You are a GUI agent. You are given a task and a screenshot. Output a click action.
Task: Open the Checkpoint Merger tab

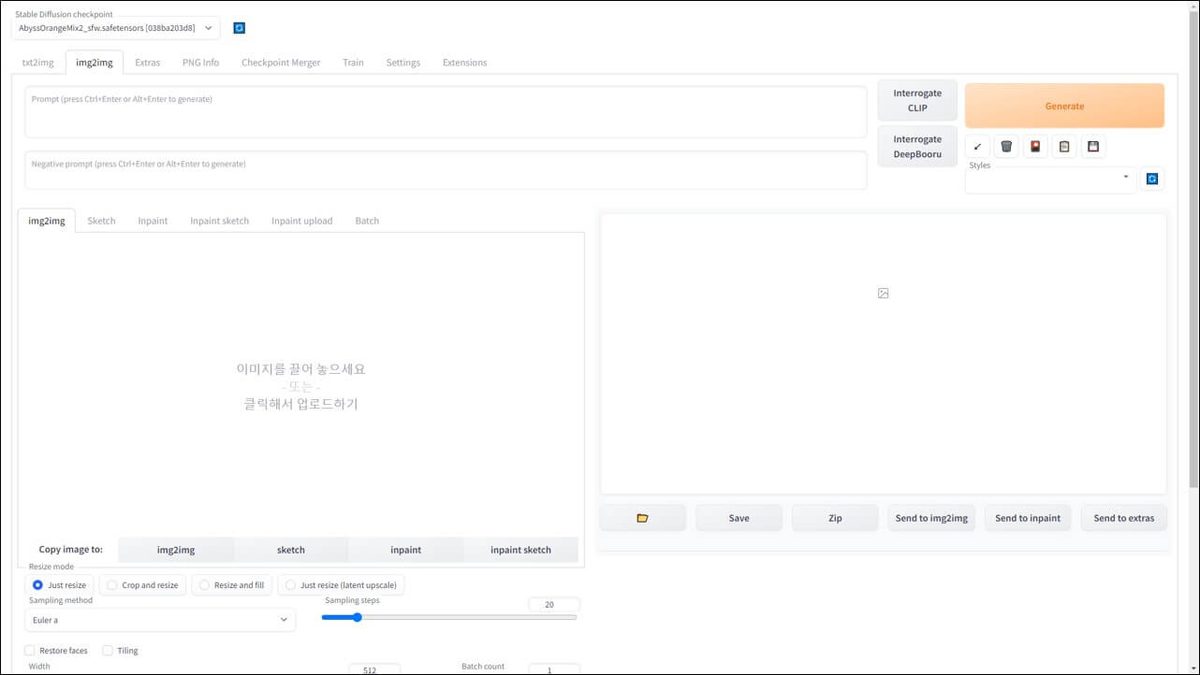281,62
